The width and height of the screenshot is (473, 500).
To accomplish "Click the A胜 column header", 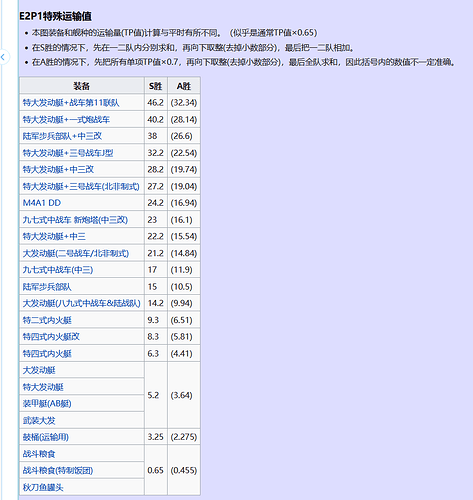I will 184,86.
